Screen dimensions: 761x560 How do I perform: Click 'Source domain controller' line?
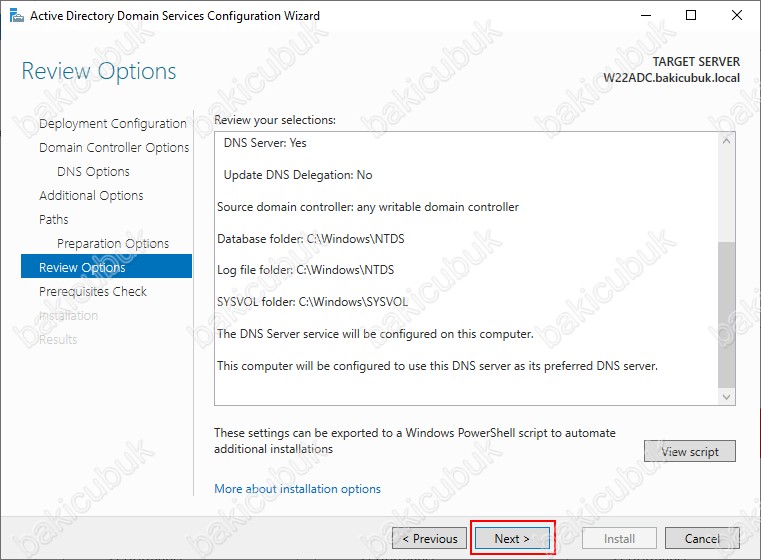click(368, 207)
